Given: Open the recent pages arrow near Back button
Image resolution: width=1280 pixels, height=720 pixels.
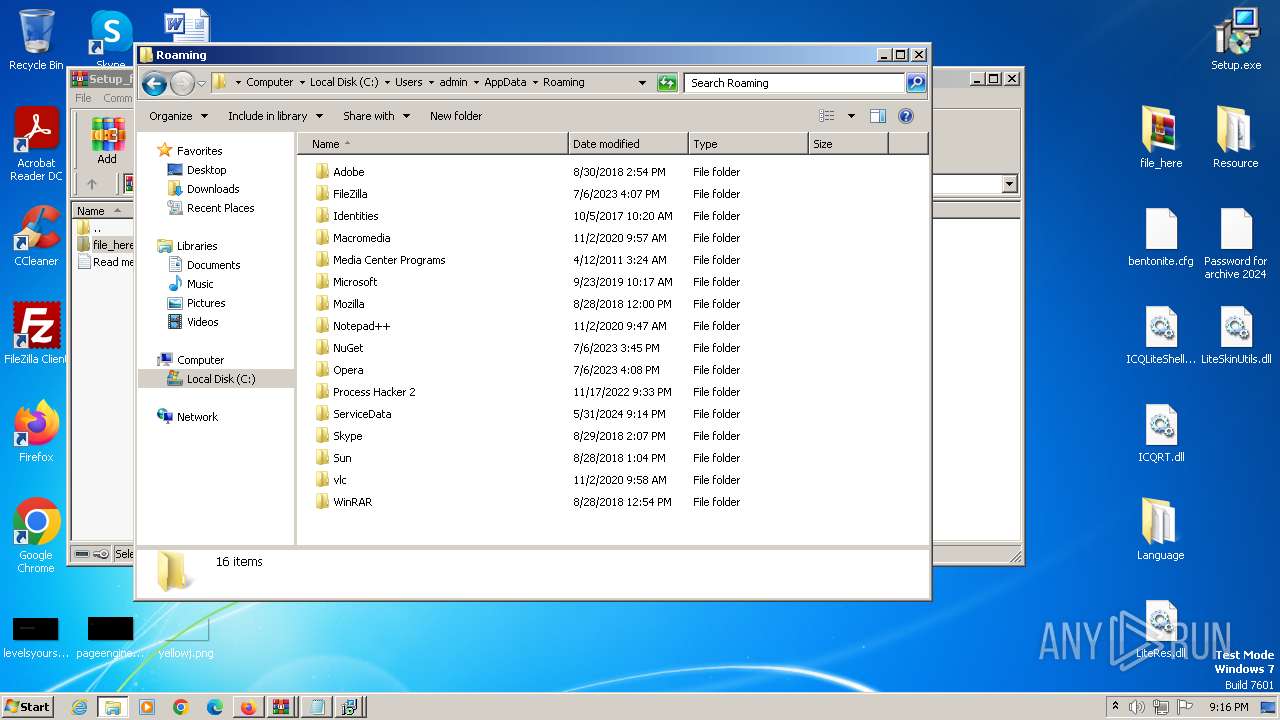Looking at the screenshot, I should [x=201, y=83].
